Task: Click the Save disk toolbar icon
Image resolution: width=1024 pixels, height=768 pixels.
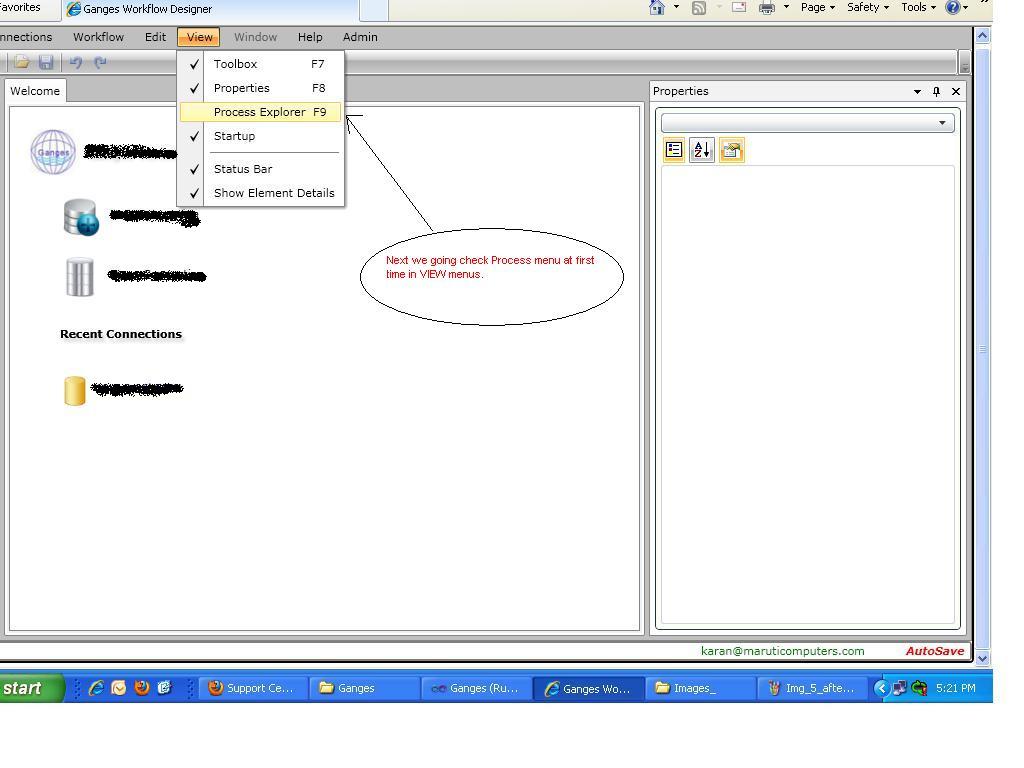Action: coord(46,62)
